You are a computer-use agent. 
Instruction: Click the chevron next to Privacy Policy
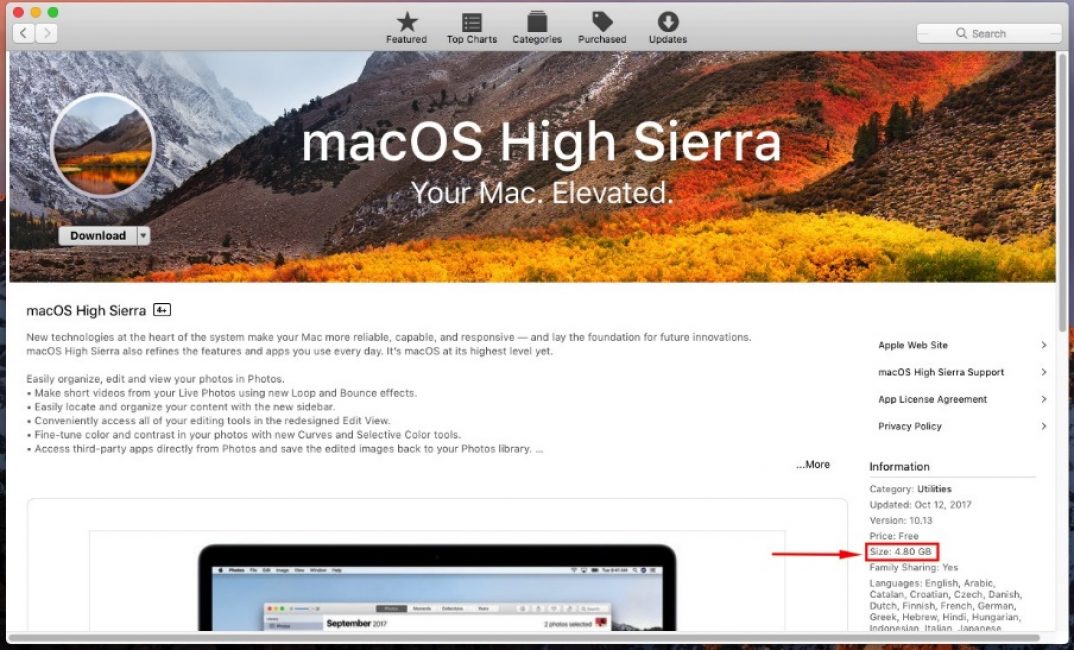point(1043,426)
